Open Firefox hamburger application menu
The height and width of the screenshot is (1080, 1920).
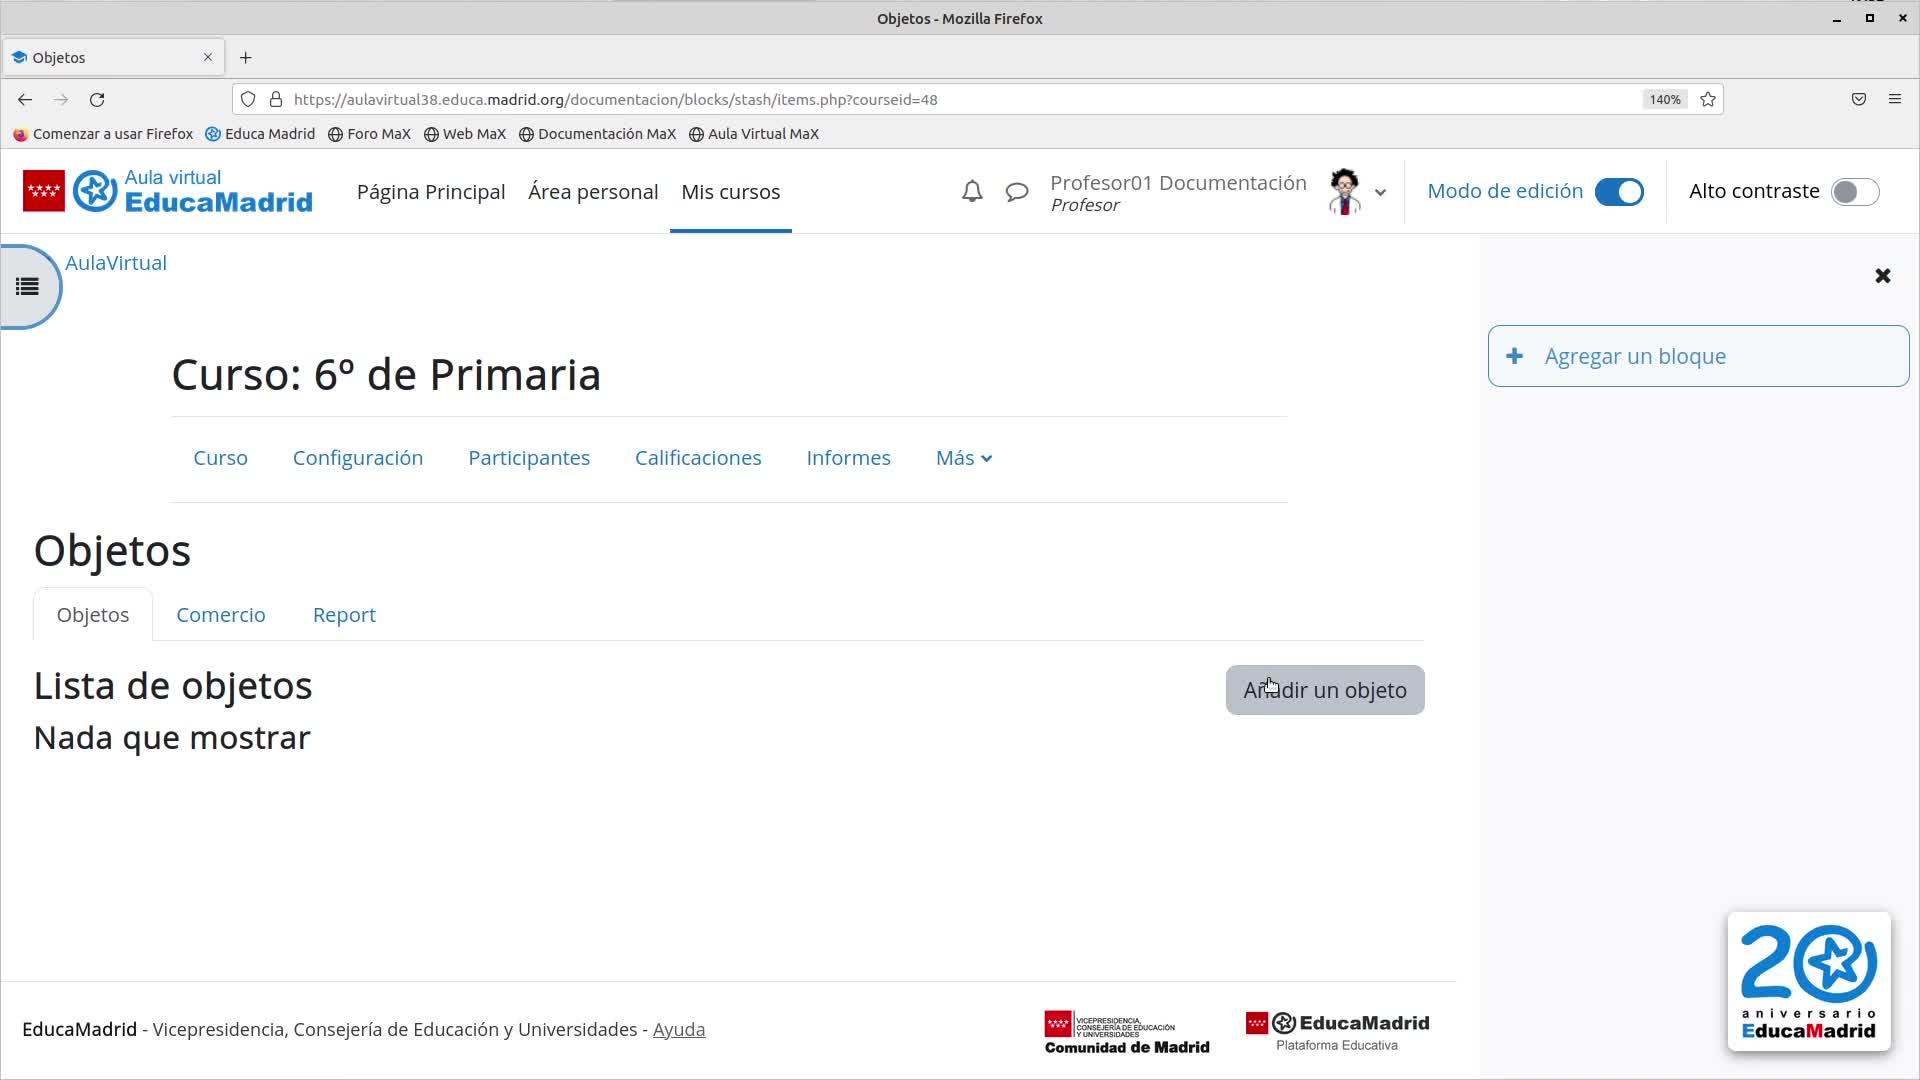[1894, 99]
